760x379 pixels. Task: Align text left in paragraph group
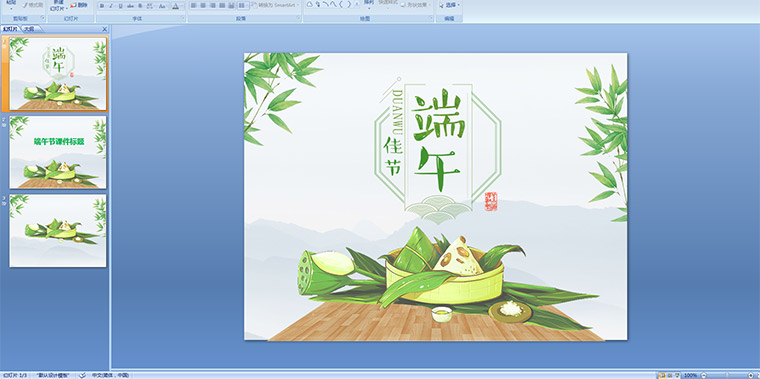tap(193, 5)
